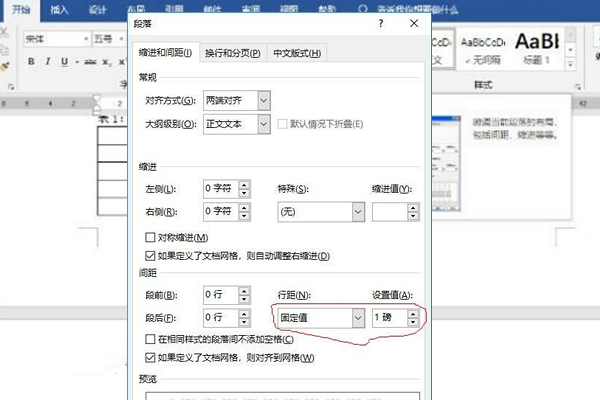600x400 pixels.
Task: Apply subscript formatting in the ribbon
Action: click(106, 62)
